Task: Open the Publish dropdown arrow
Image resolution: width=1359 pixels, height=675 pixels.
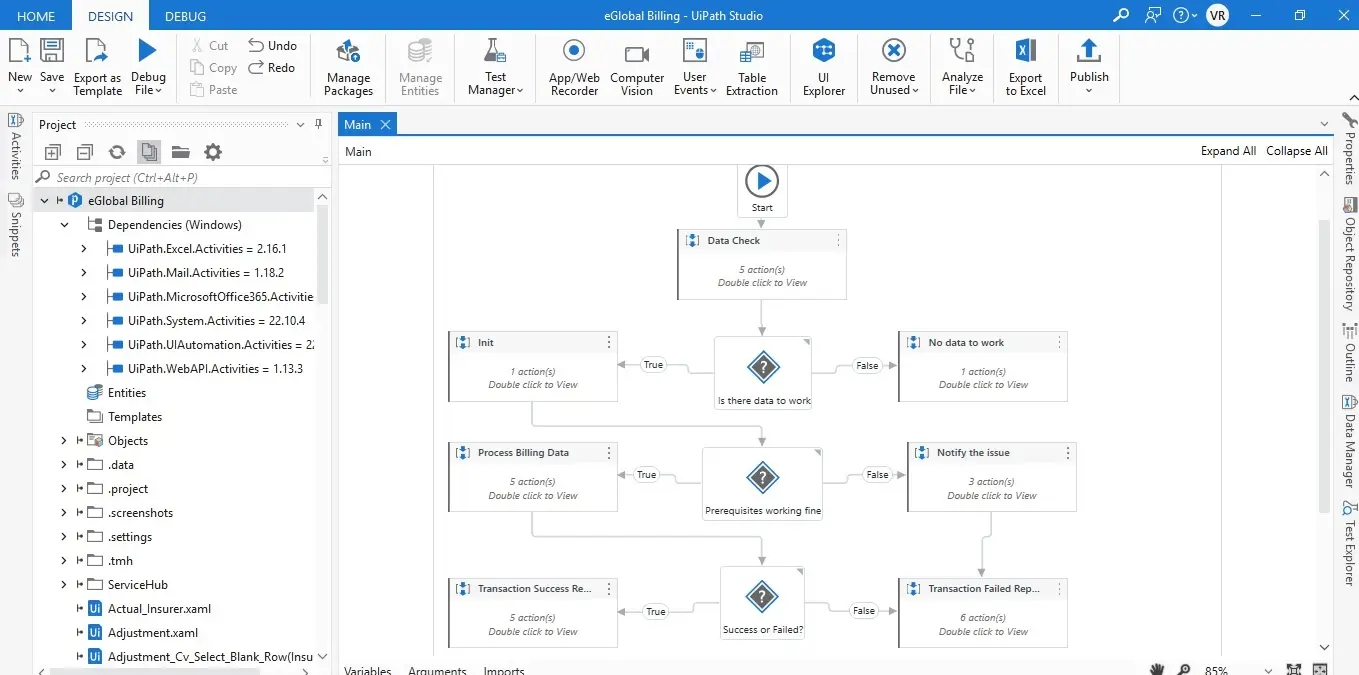Action: 1089,91
